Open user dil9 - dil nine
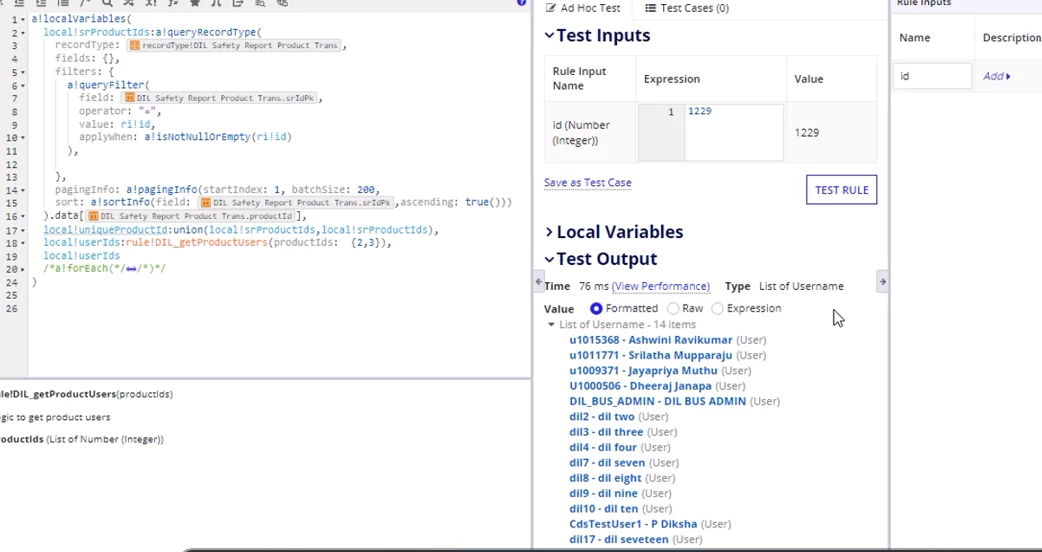1042x552 pixels. point(603,493)
